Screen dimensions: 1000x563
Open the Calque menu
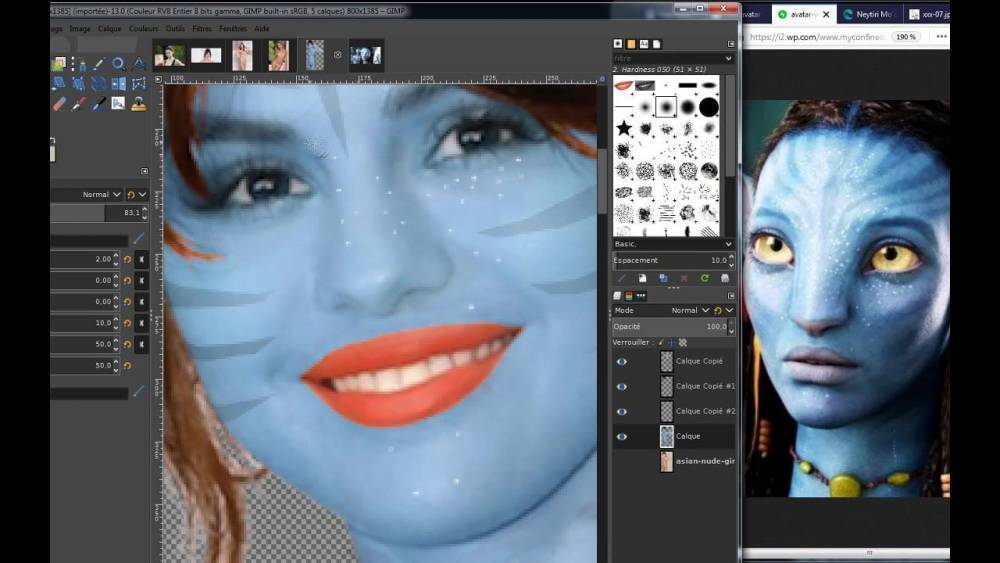pyautogui.click(x=110, y=29)
